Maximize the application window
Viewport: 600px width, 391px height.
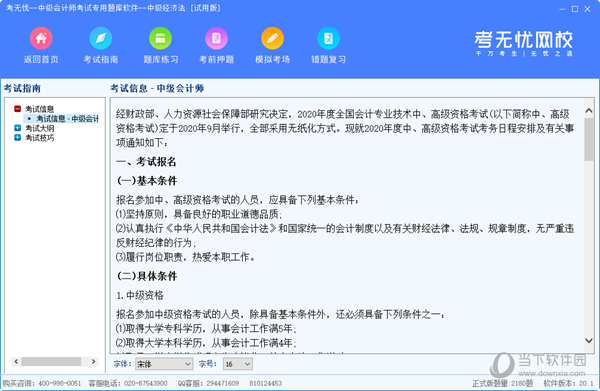pos(575,9)
